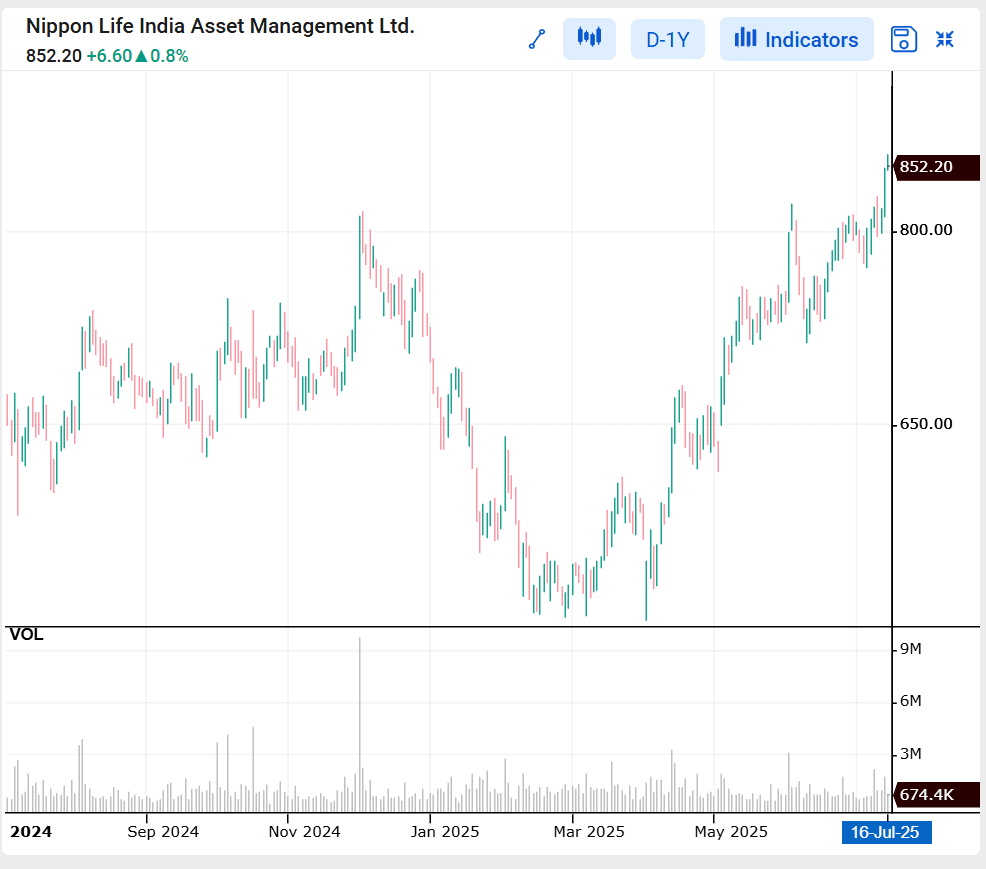Click the Mar 2025 axis label

click(589, 832)
